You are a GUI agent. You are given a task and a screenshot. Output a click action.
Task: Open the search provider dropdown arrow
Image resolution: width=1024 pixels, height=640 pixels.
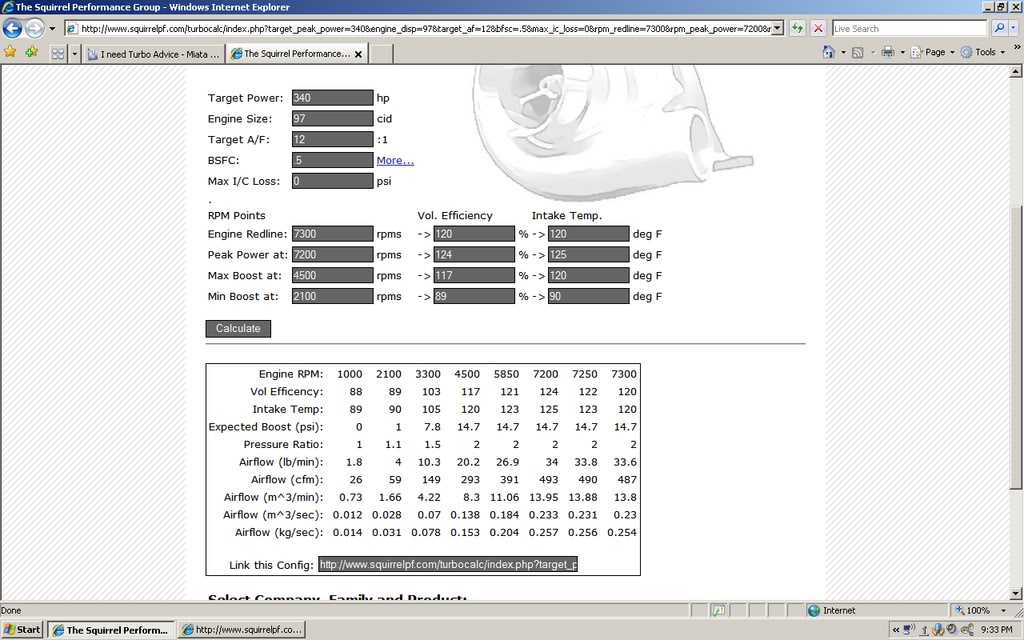(1014, 27)
